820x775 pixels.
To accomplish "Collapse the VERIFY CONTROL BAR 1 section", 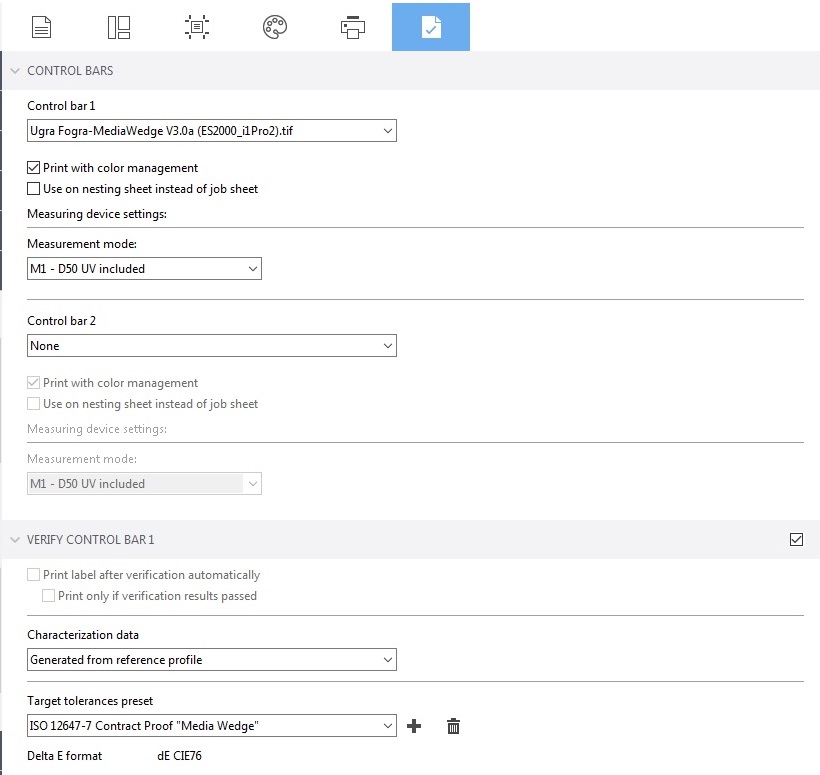I will pyautogui.click(x=14, y=539).
